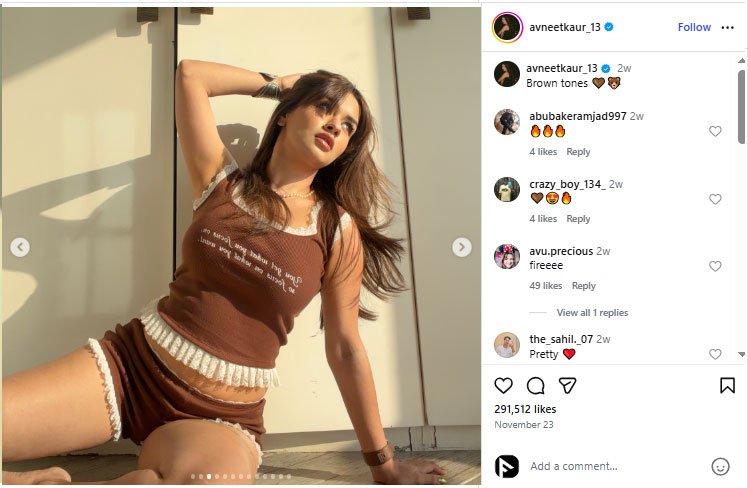
Task: Open the_sahil._07 profile avatar
Action: click(507, 345)
